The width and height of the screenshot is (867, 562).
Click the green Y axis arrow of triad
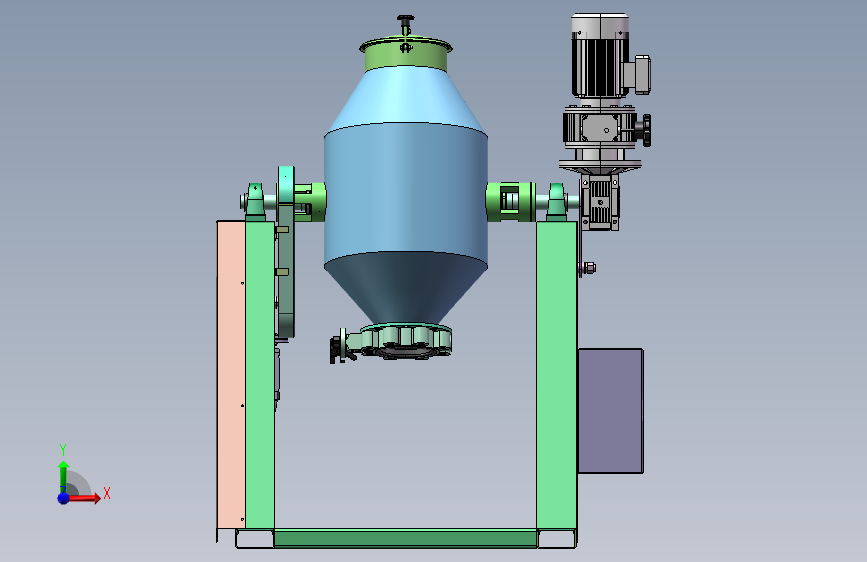click(x=64, y=477)
